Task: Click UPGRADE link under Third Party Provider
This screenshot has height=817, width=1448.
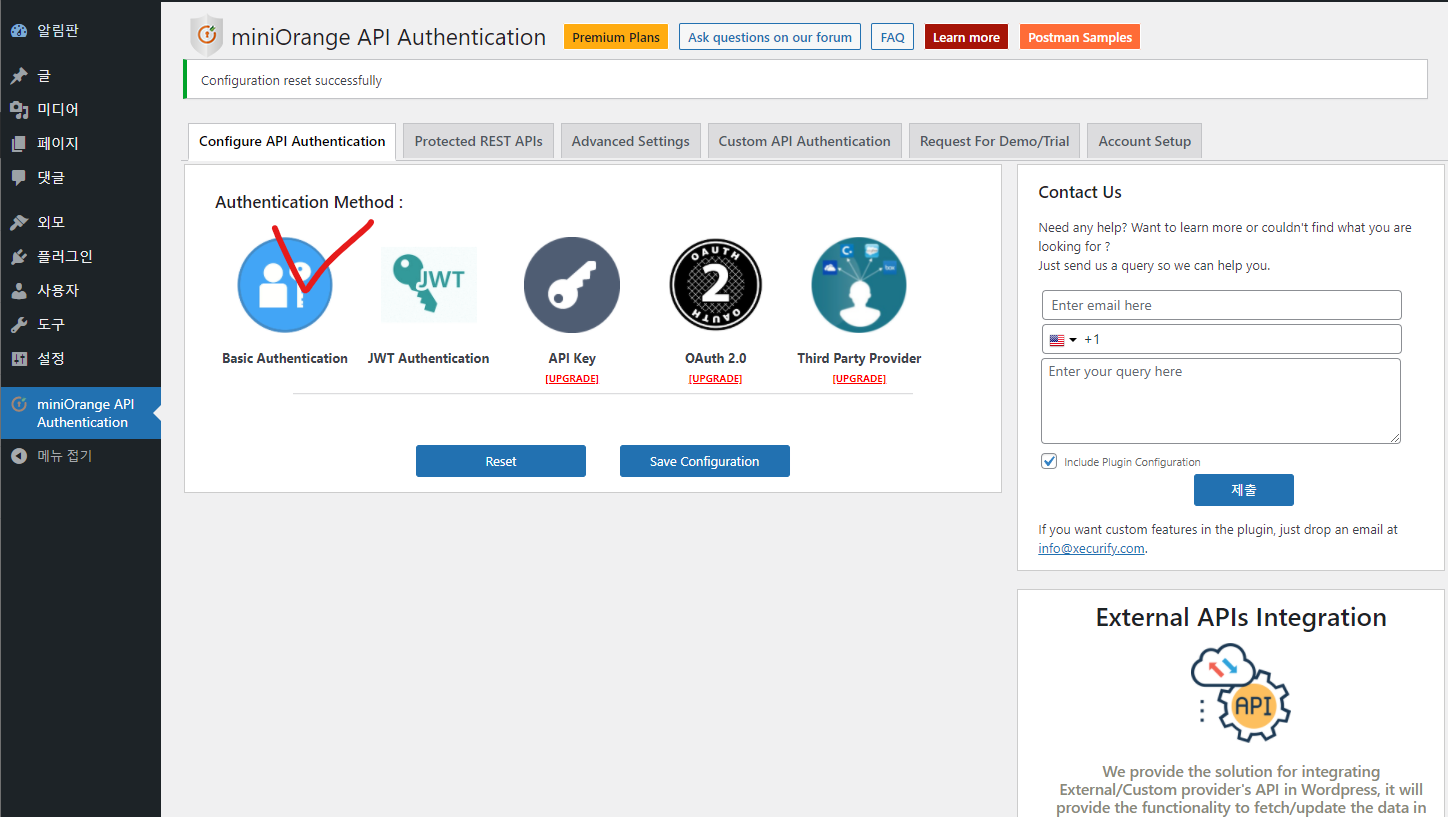Action: (859, 379)
